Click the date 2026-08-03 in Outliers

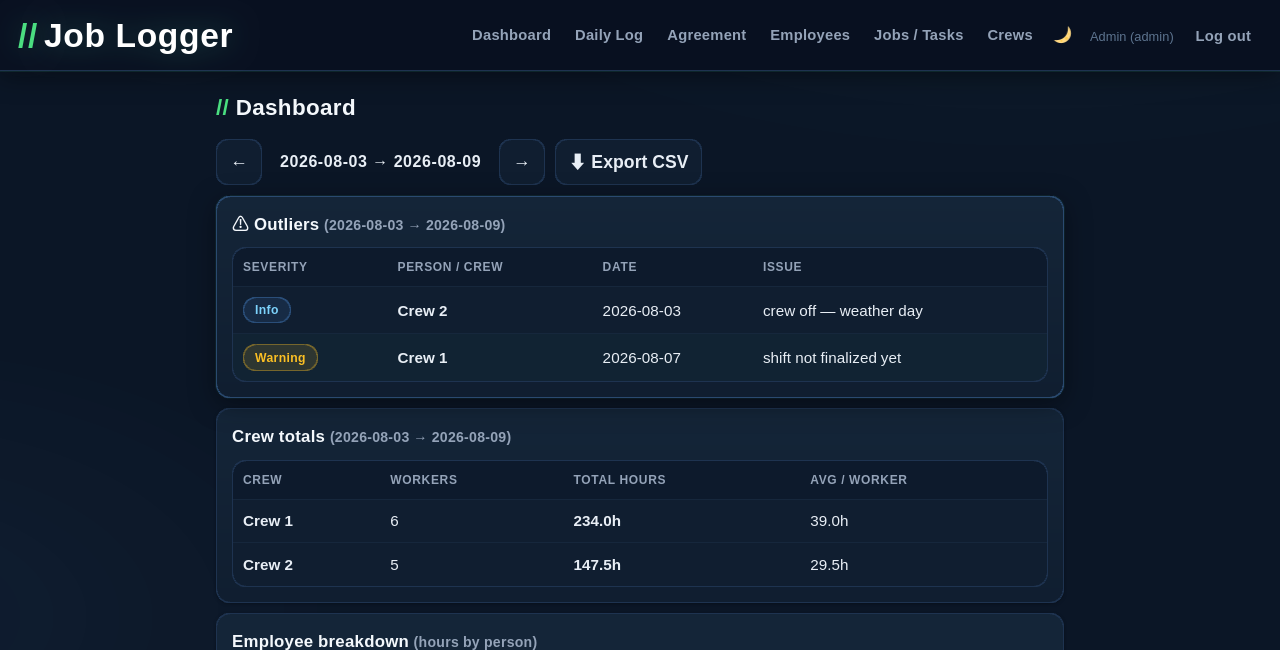[641, 311]
